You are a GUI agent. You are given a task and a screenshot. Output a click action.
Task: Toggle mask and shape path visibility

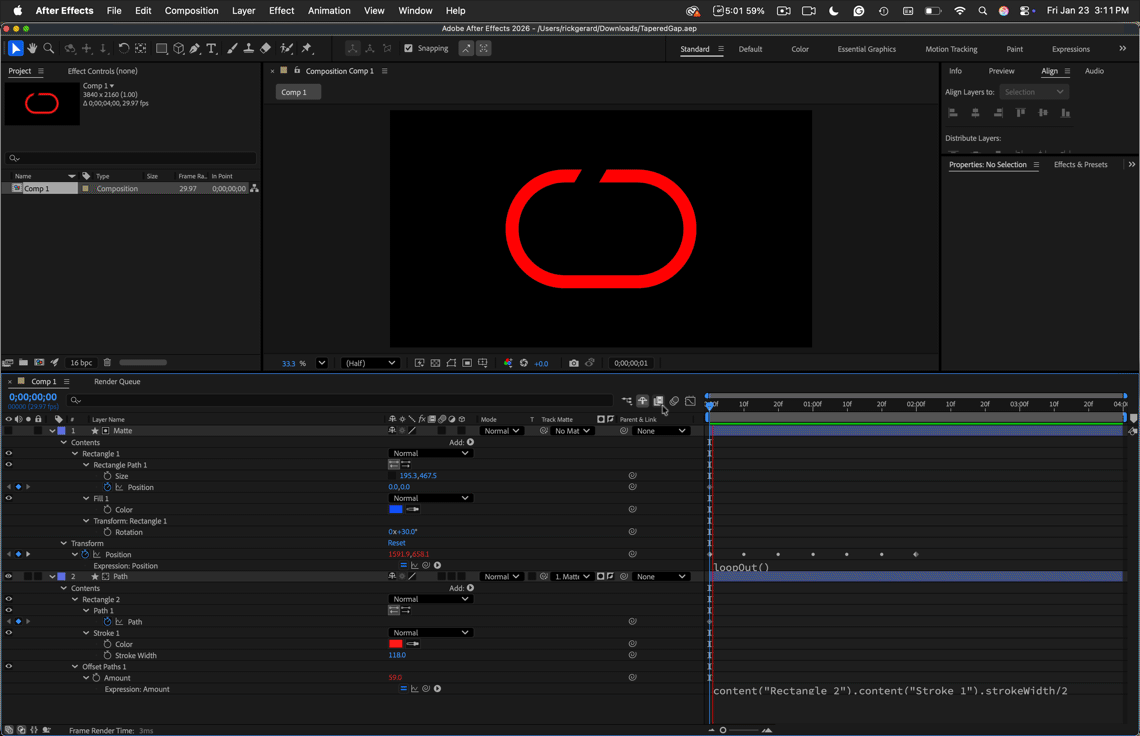(x=451, y=363)
